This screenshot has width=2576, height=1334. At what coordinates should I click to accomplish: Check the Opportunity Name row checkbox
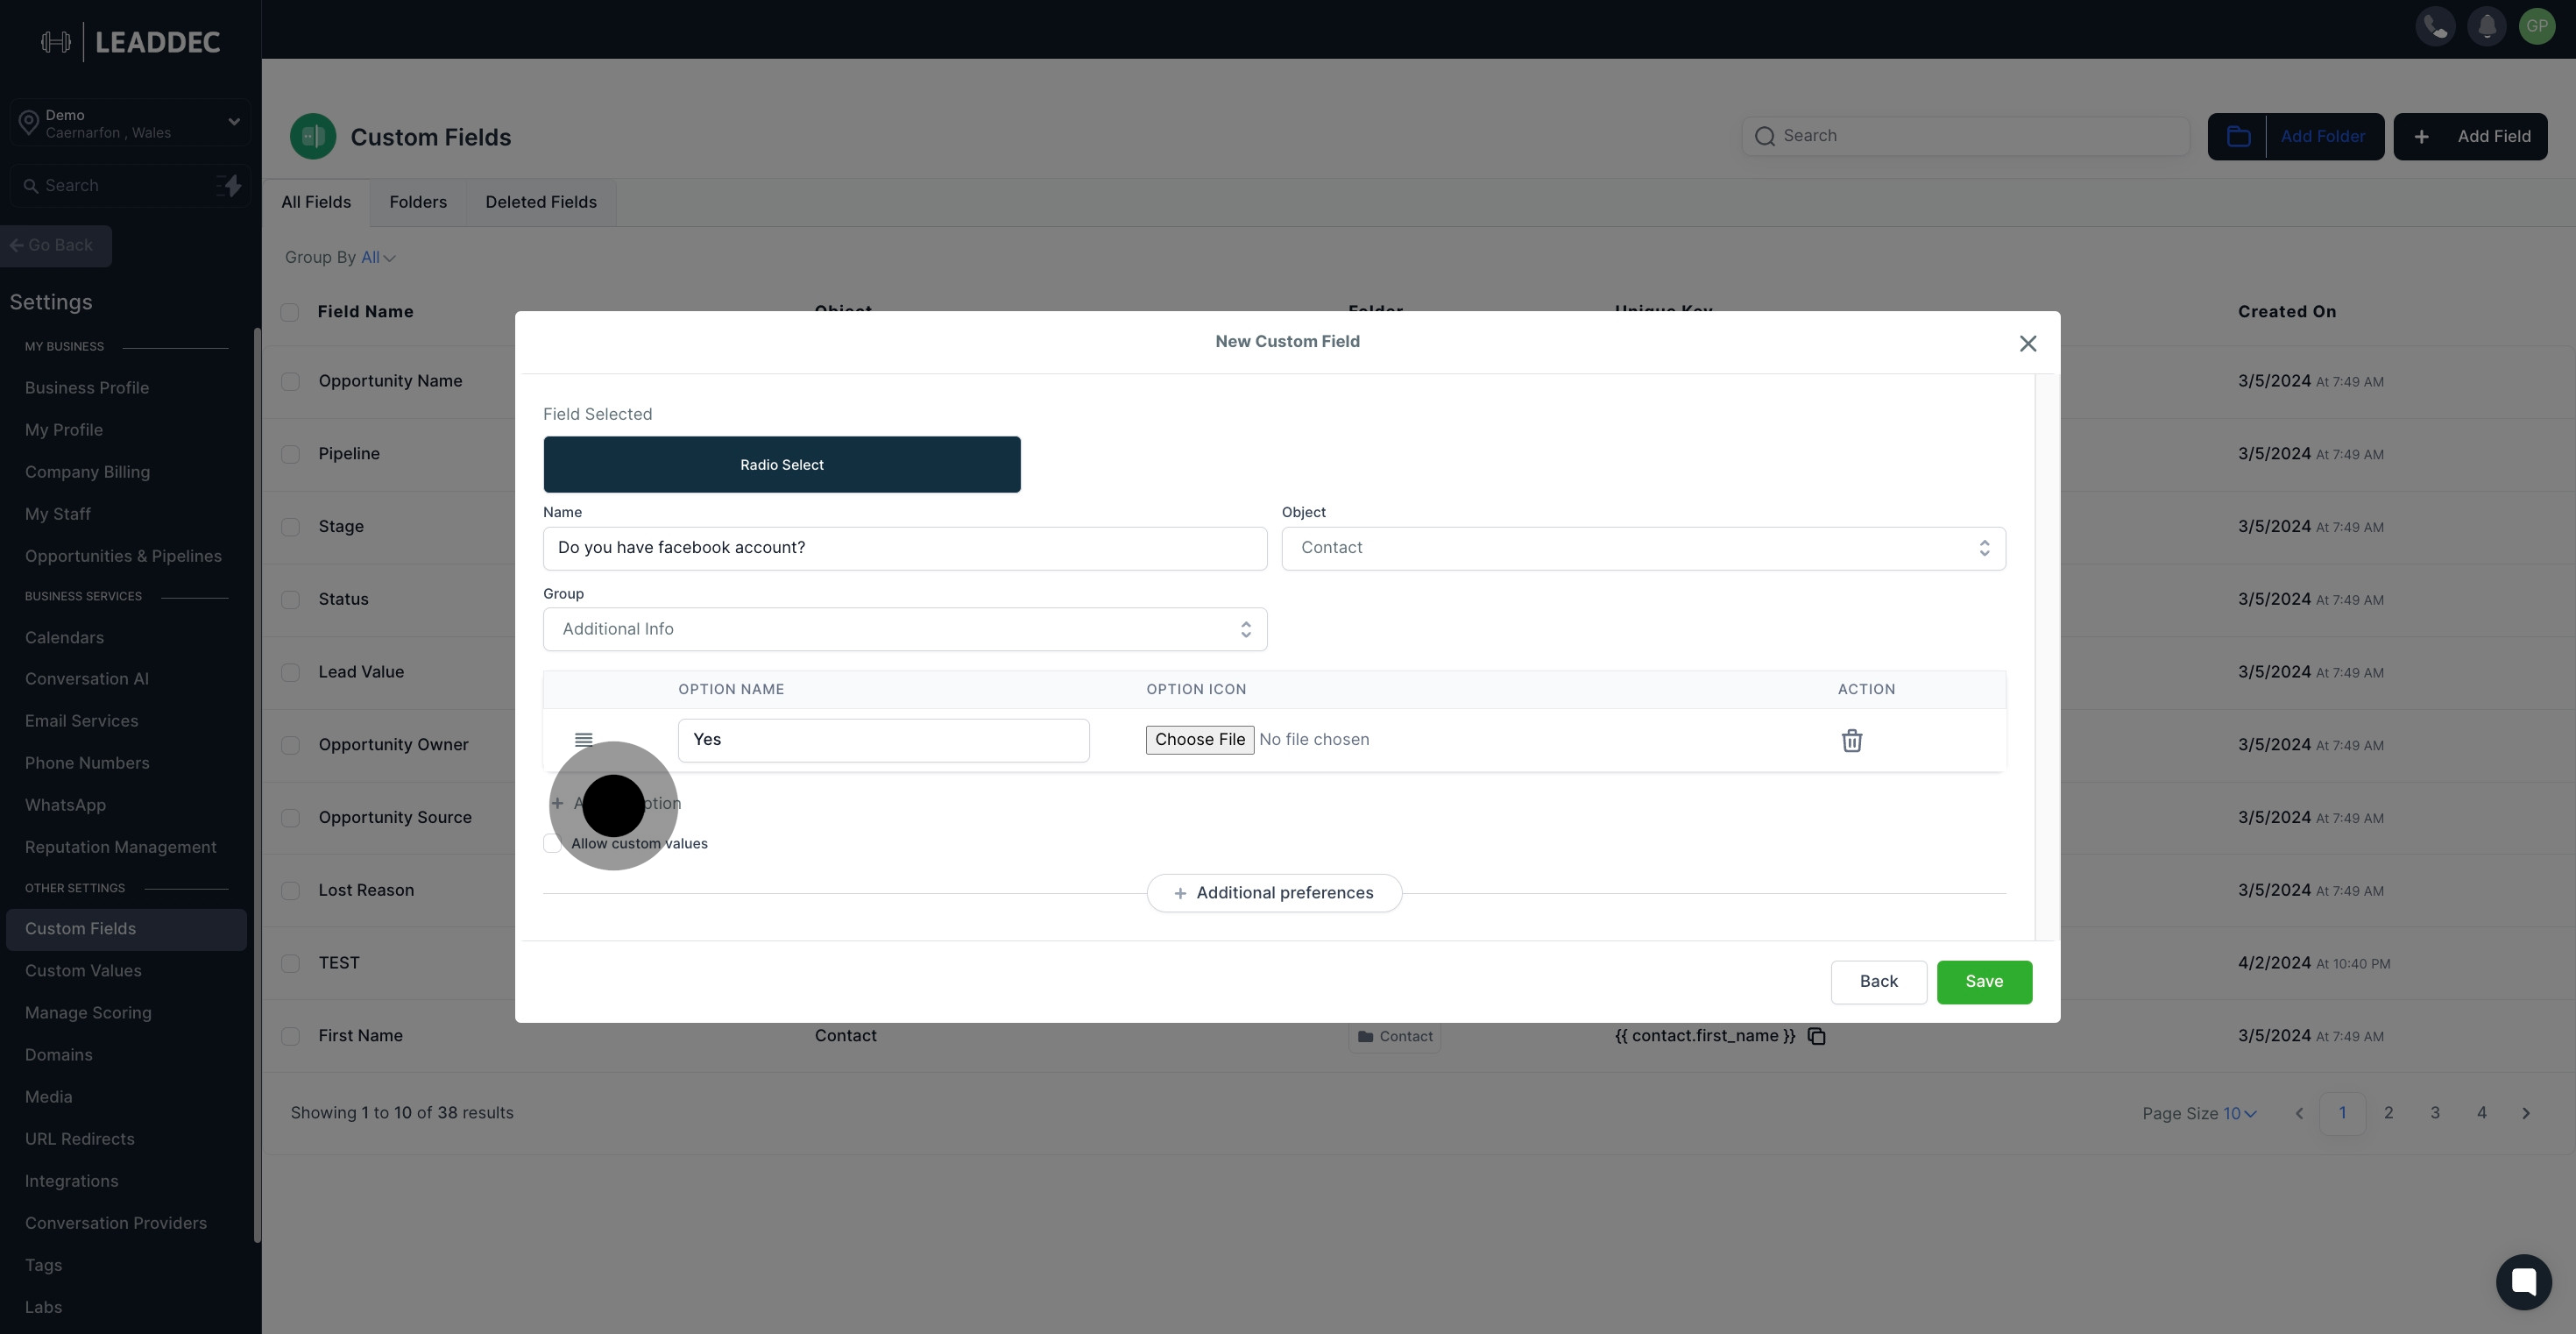tap(290, 381)
